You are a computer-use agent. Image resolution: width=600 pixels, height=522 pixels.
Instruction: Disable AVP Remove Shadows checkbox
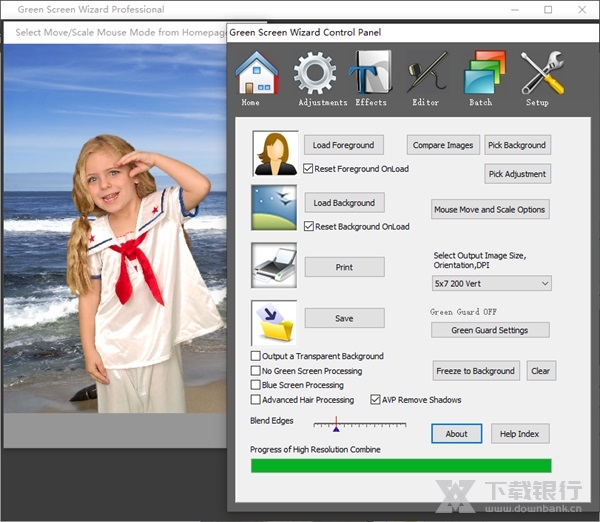pos(375,400)
